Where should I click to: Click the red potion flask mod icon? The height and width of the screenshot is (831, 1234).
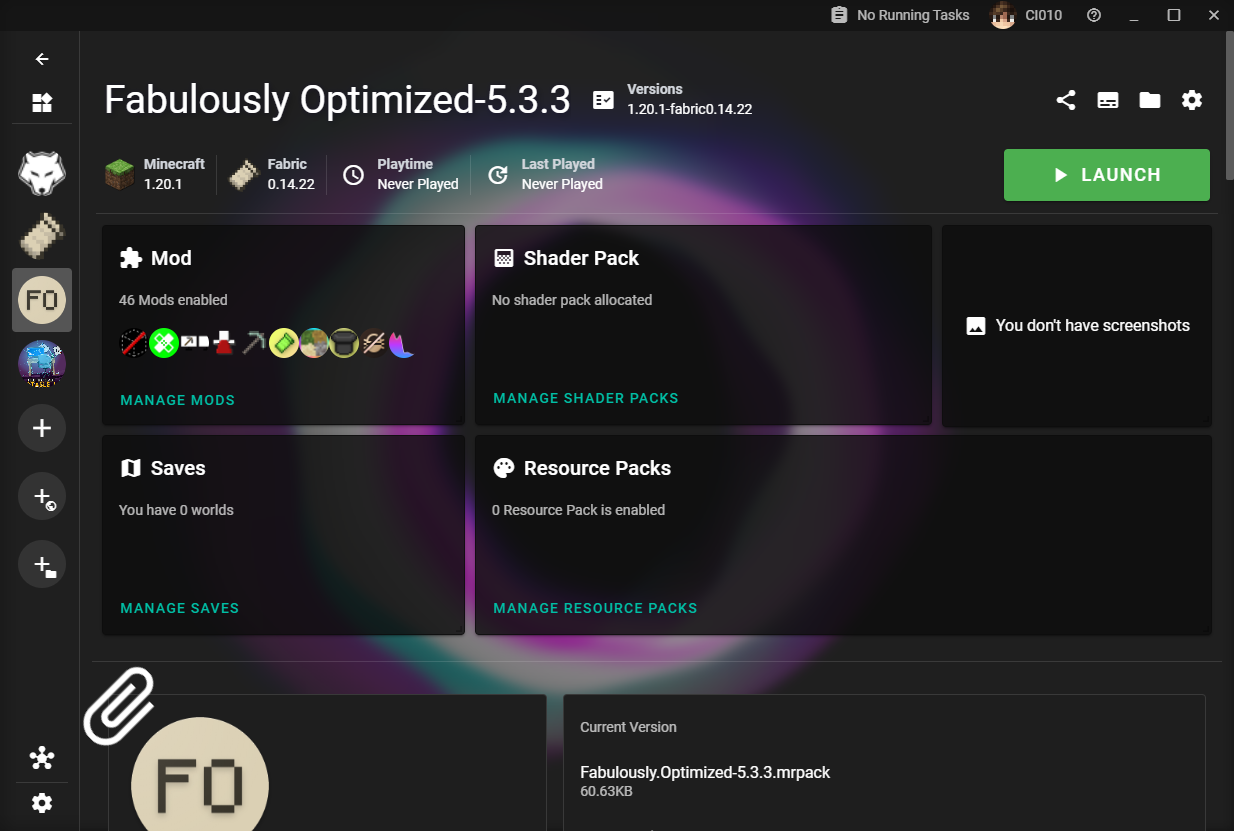[224, 343]
